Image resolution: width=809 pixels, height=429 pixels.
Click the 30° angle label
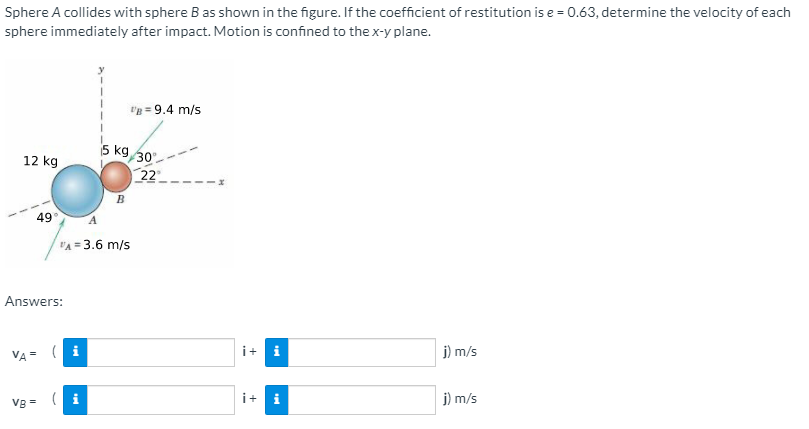click(x=146, y=157)
